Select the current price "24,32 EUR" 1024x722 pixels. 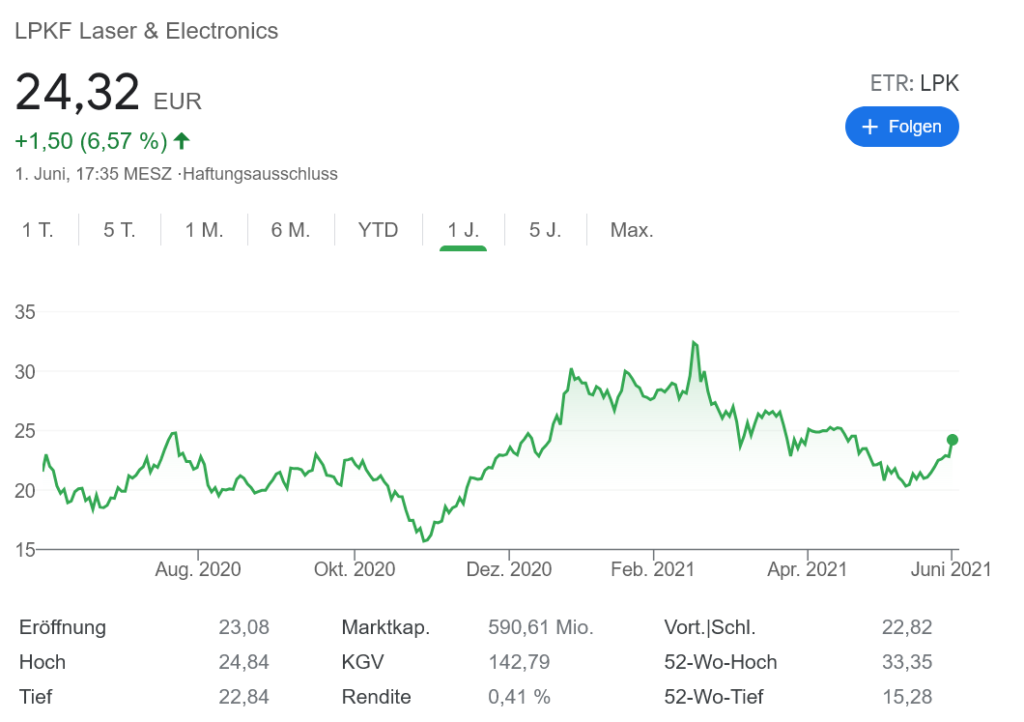[107, 92]
